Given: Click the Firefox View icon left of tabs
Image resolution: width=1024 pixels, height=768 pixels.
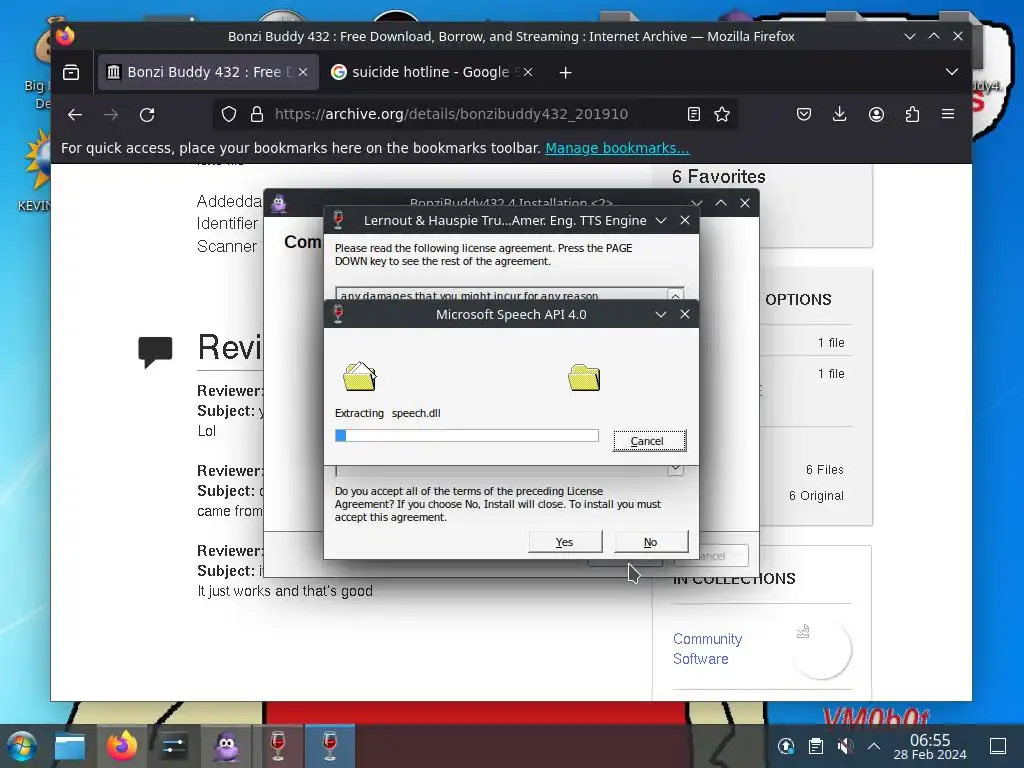Looking at the screenshot, I should pos(71,72).
